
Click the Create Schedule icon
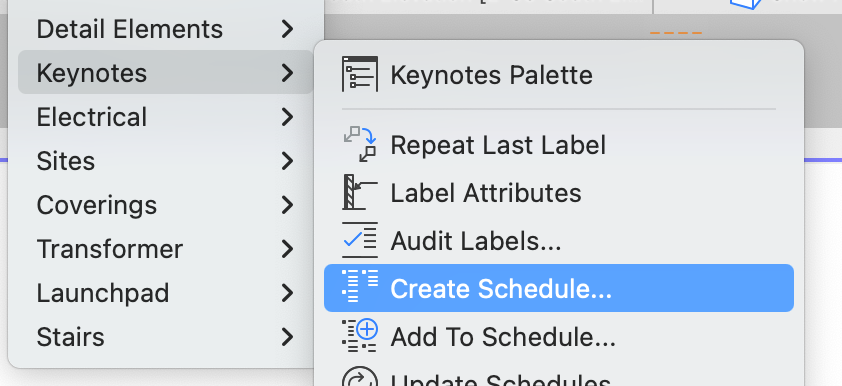point(360,288)
